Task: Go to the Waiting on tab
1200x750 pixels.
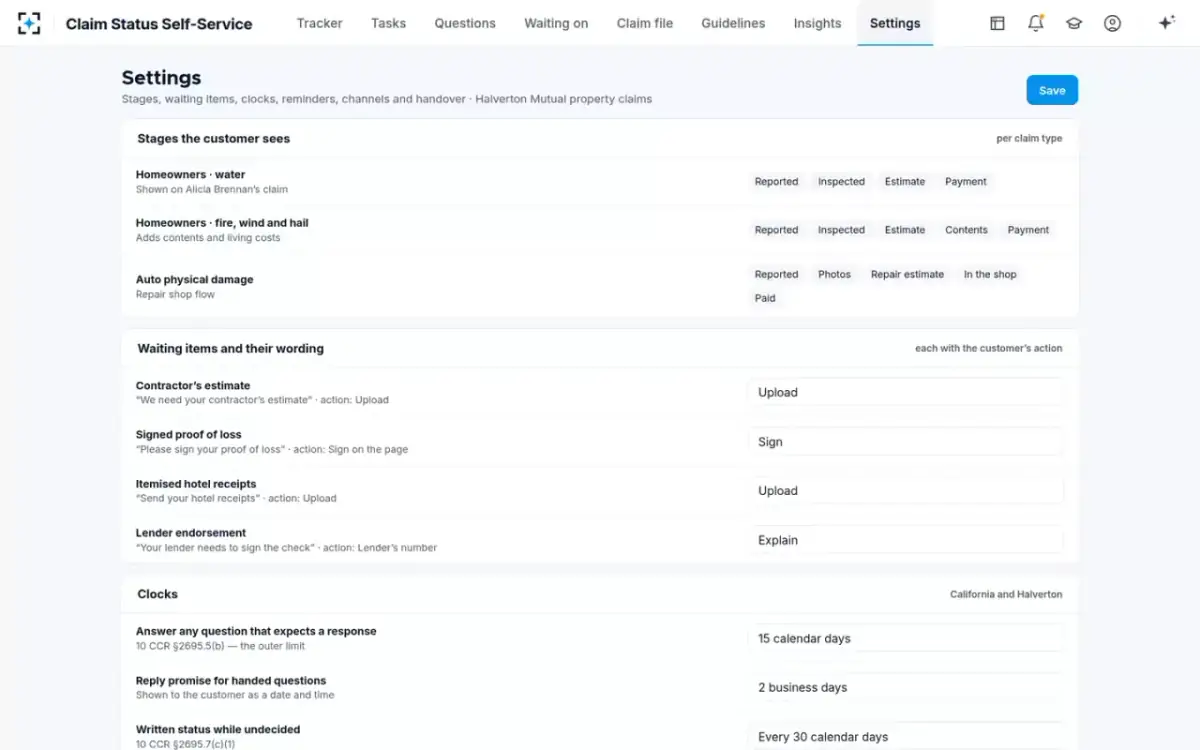Action: click(556, 23)
